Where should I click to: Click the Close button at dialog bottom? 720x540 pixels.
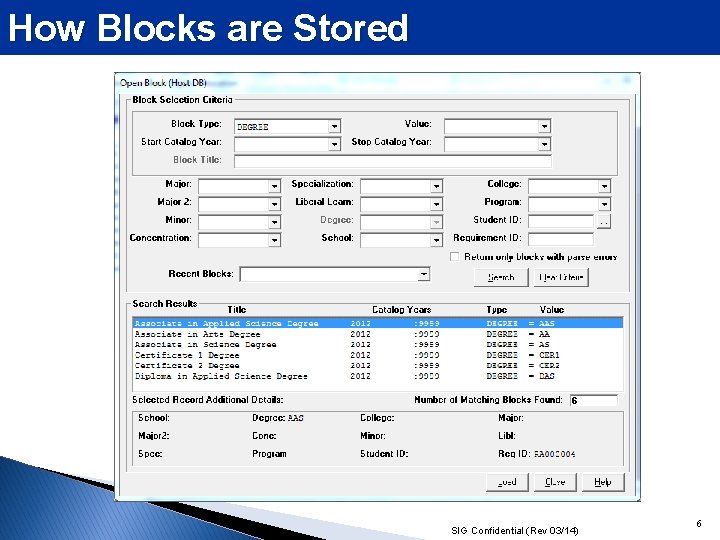[555, 482]
